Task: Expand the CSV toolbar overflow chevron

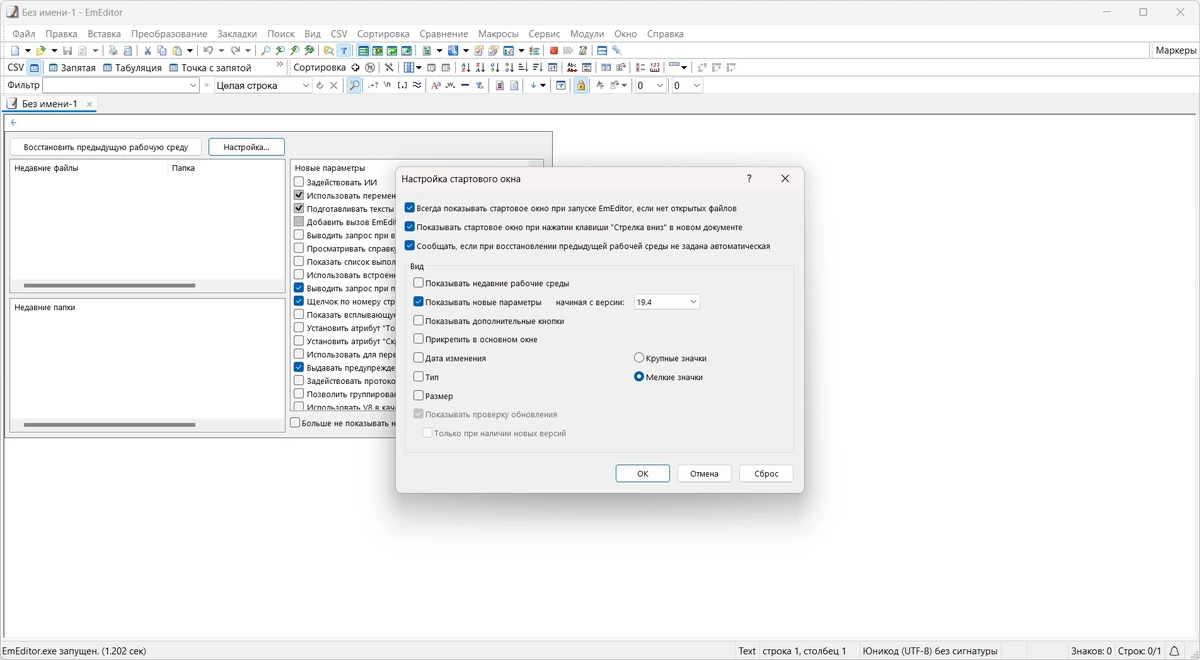Action: click(279, 65)
